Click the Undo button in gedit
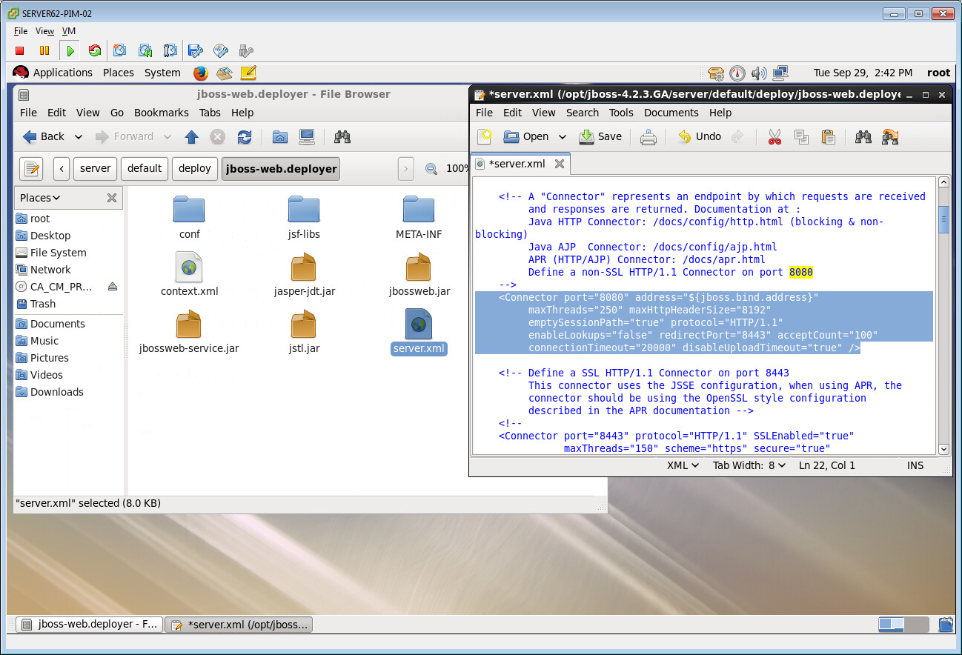 (x=700, y=137)
